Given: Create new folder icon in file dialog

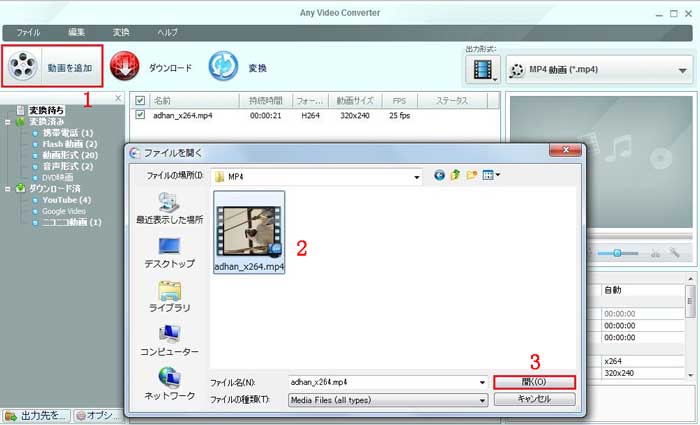Looking at the screenshot, I should click(x=471, y=175).
